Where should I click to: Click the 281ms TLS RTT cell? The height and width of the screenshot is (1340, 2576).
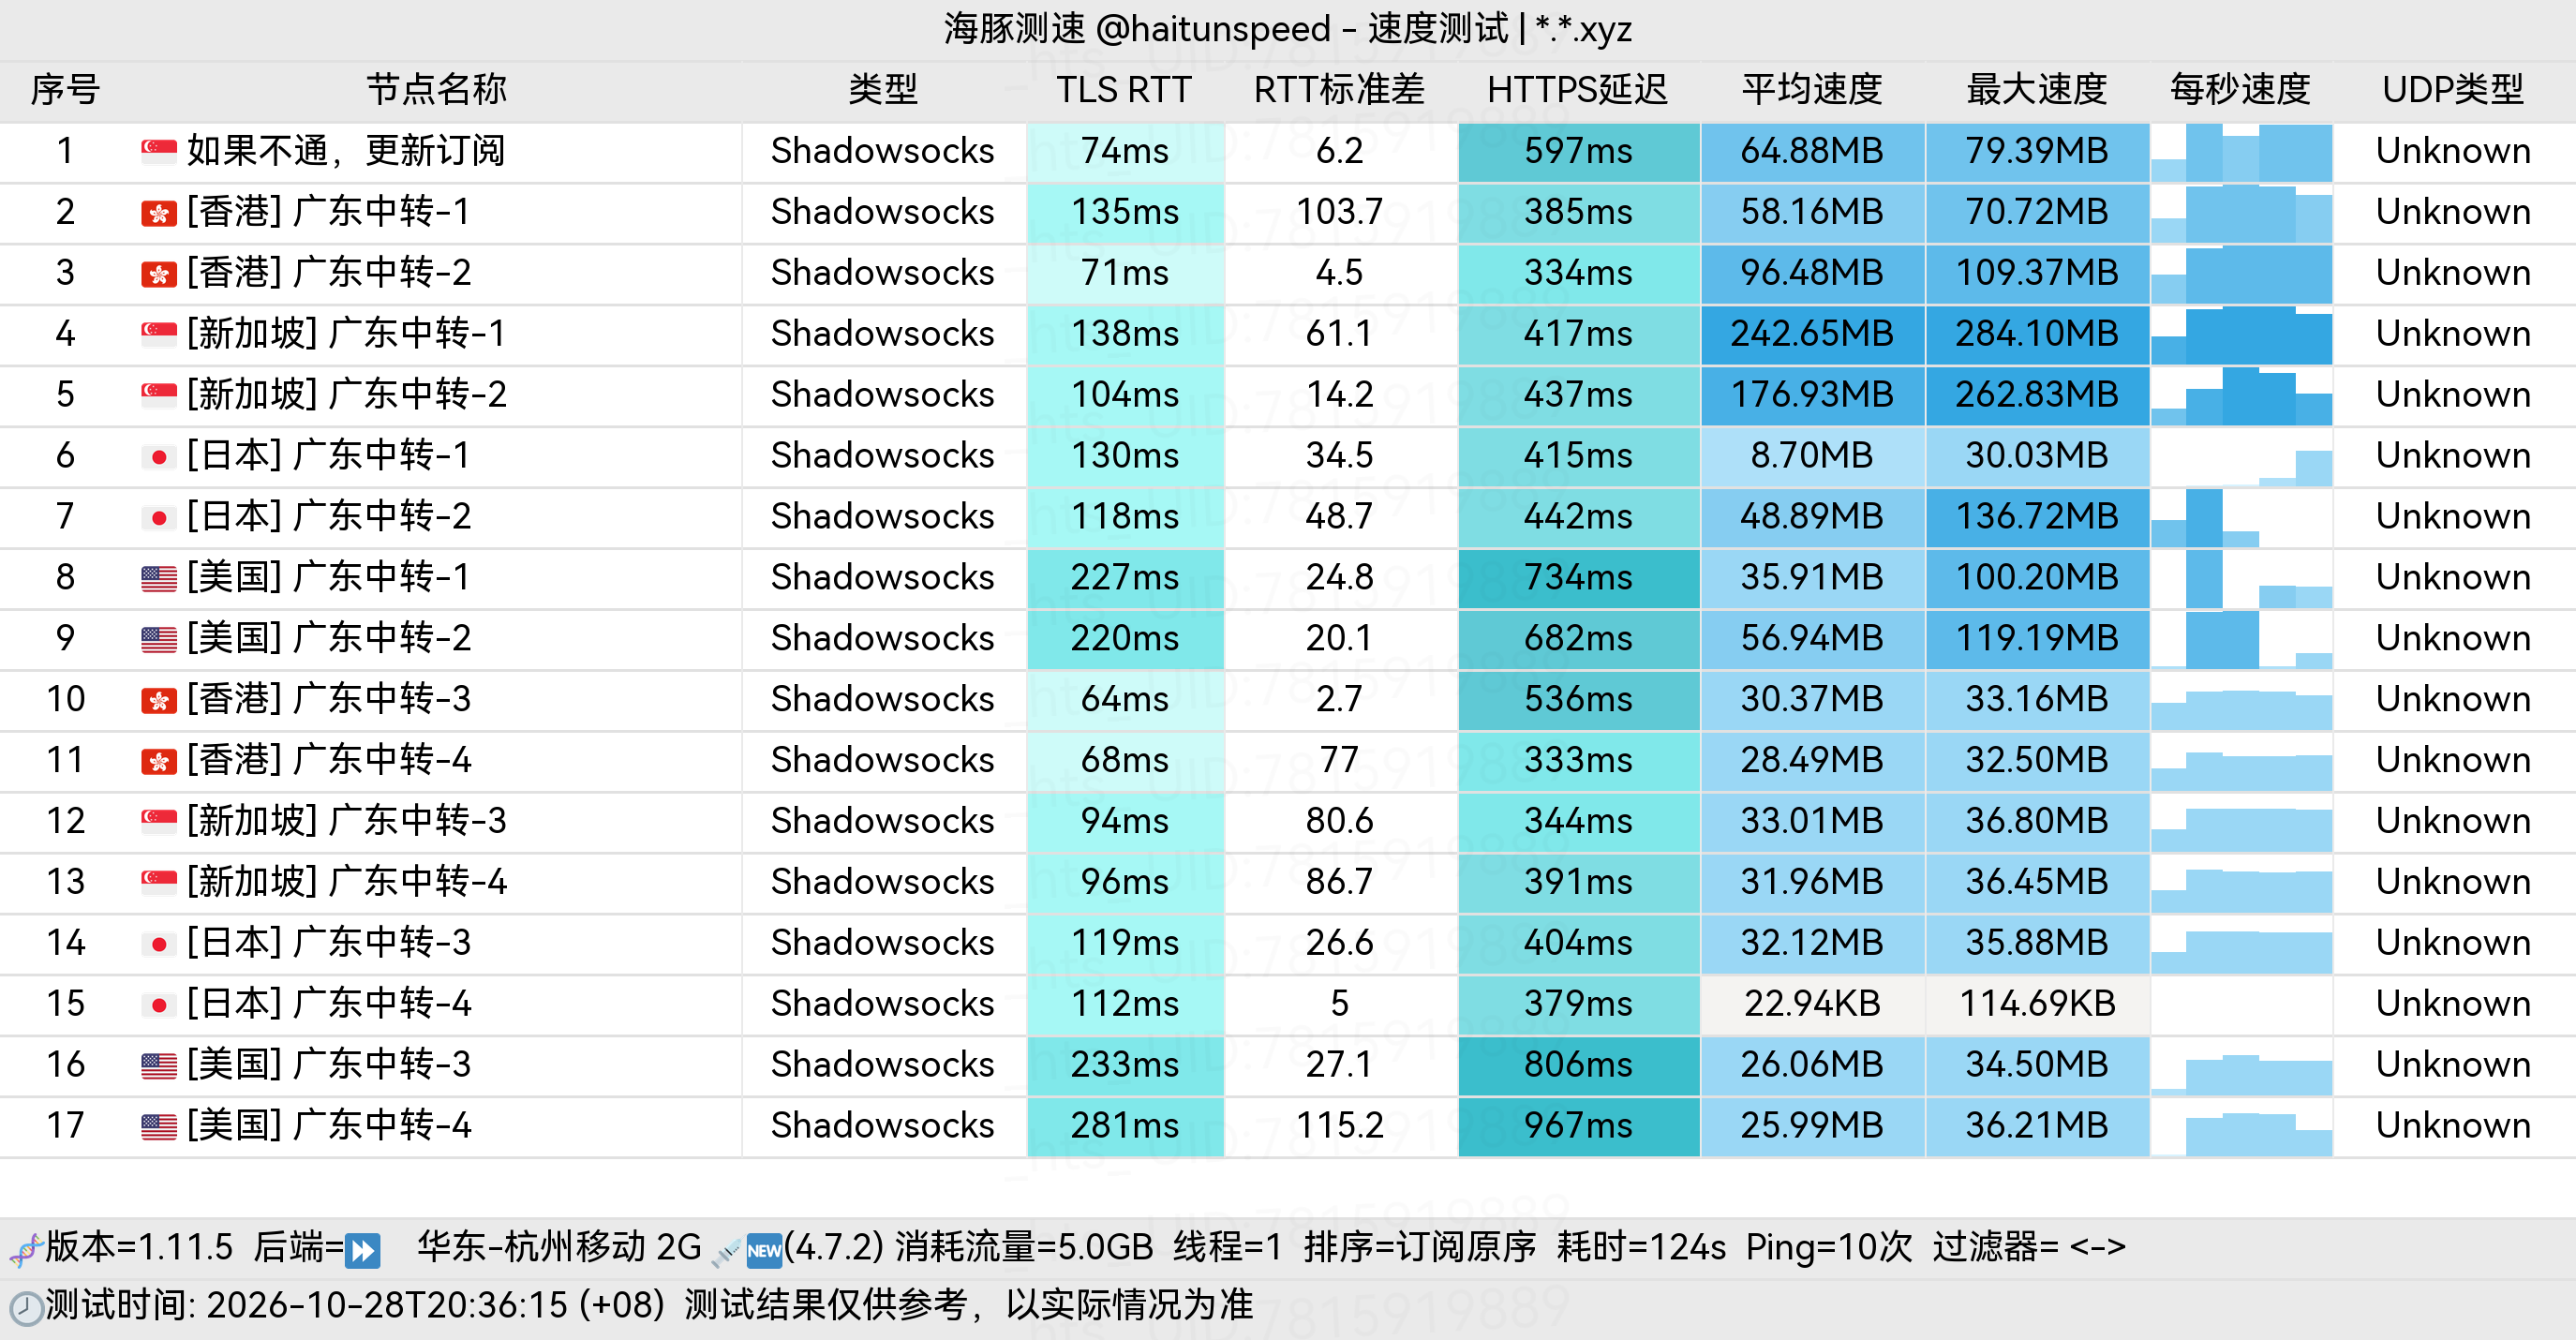(x=1125, y=1126)
